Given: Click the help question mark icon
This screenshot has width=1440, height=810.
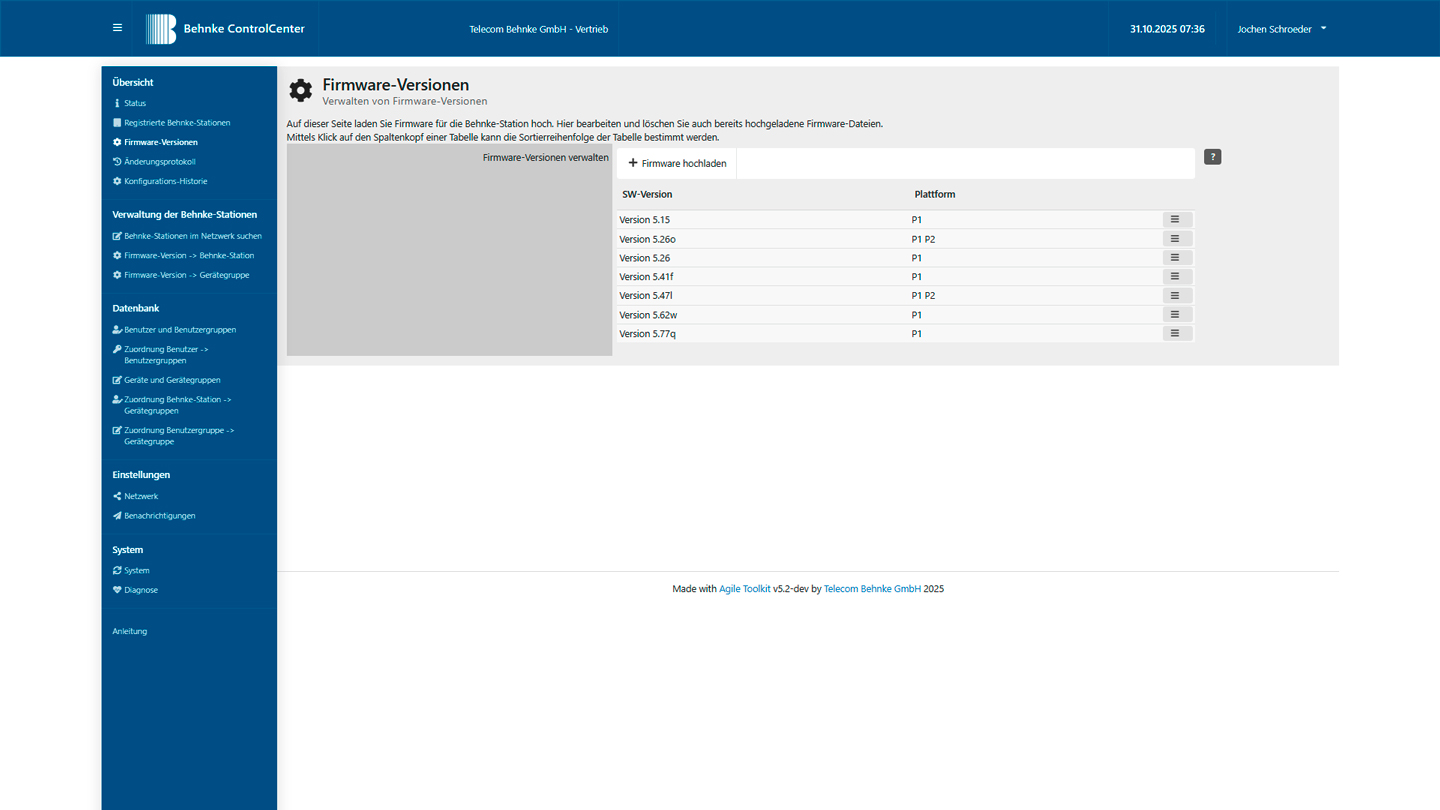Looking at the screenshot, I should [x=1212, y=157].
